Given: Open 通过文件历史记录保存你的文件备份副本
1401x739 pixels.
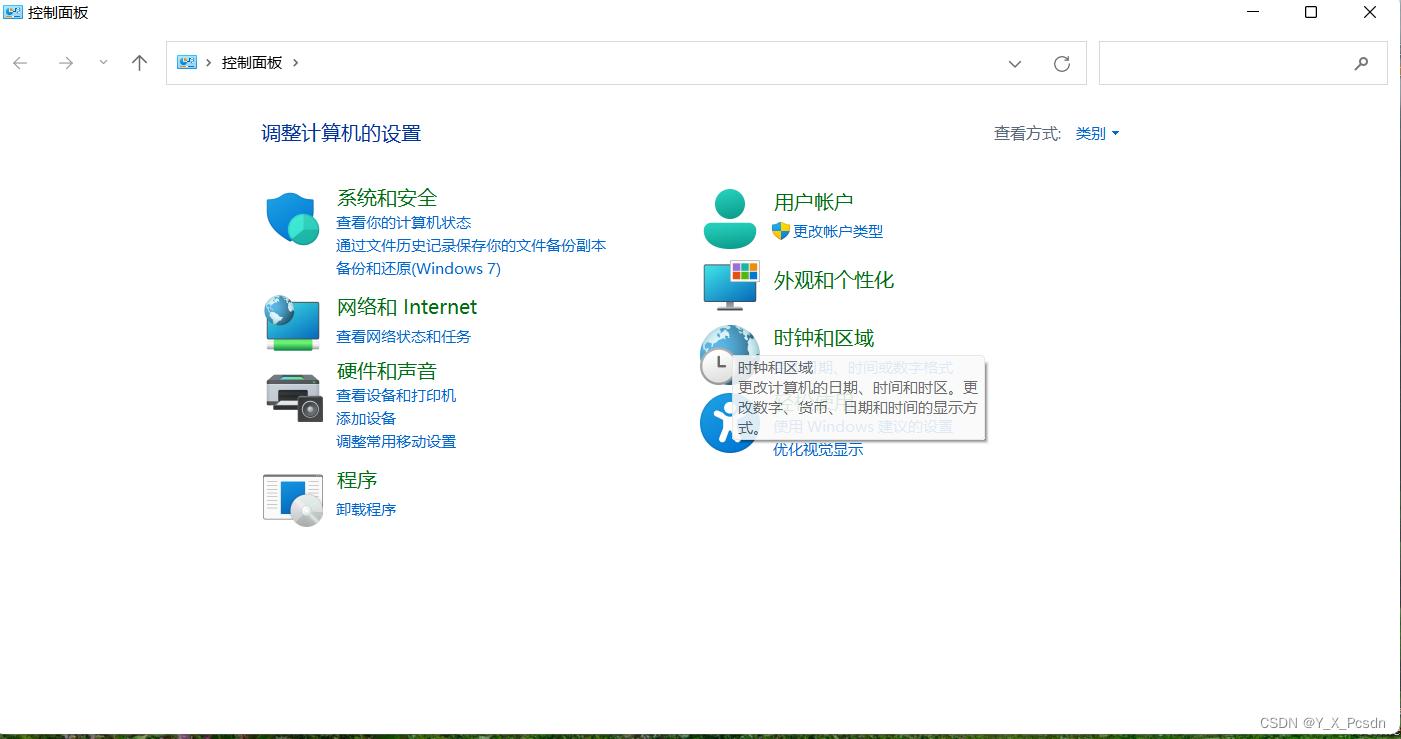Looking at the screenshot, I should [471, 246].
